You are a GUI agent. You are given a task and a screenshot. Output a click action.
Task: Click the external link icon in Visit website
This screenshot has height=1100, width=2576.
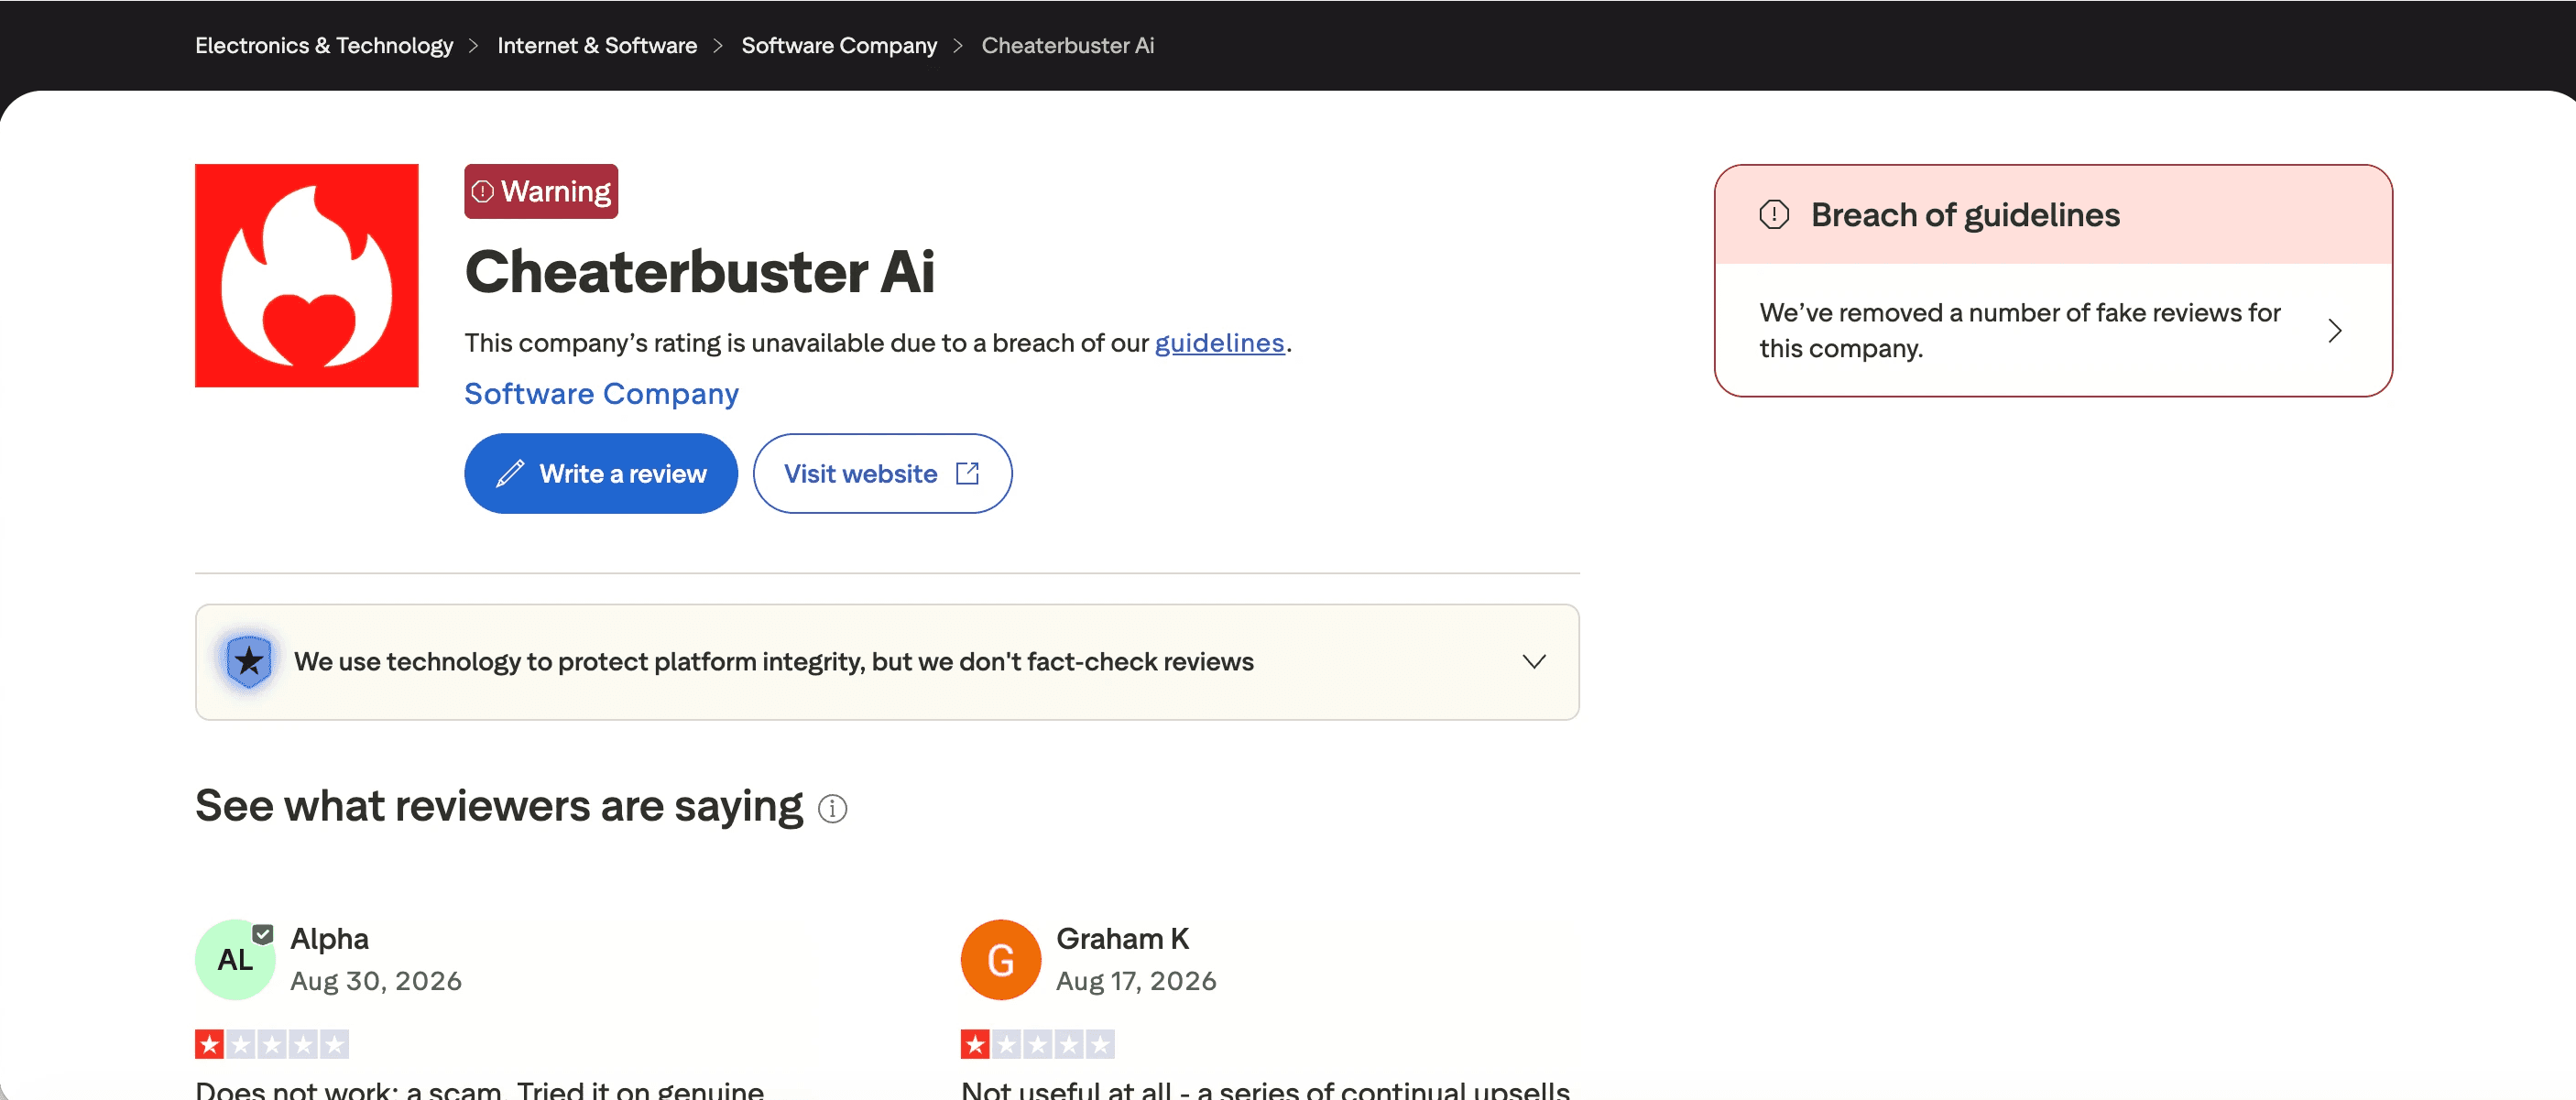[x=967, y=473]
